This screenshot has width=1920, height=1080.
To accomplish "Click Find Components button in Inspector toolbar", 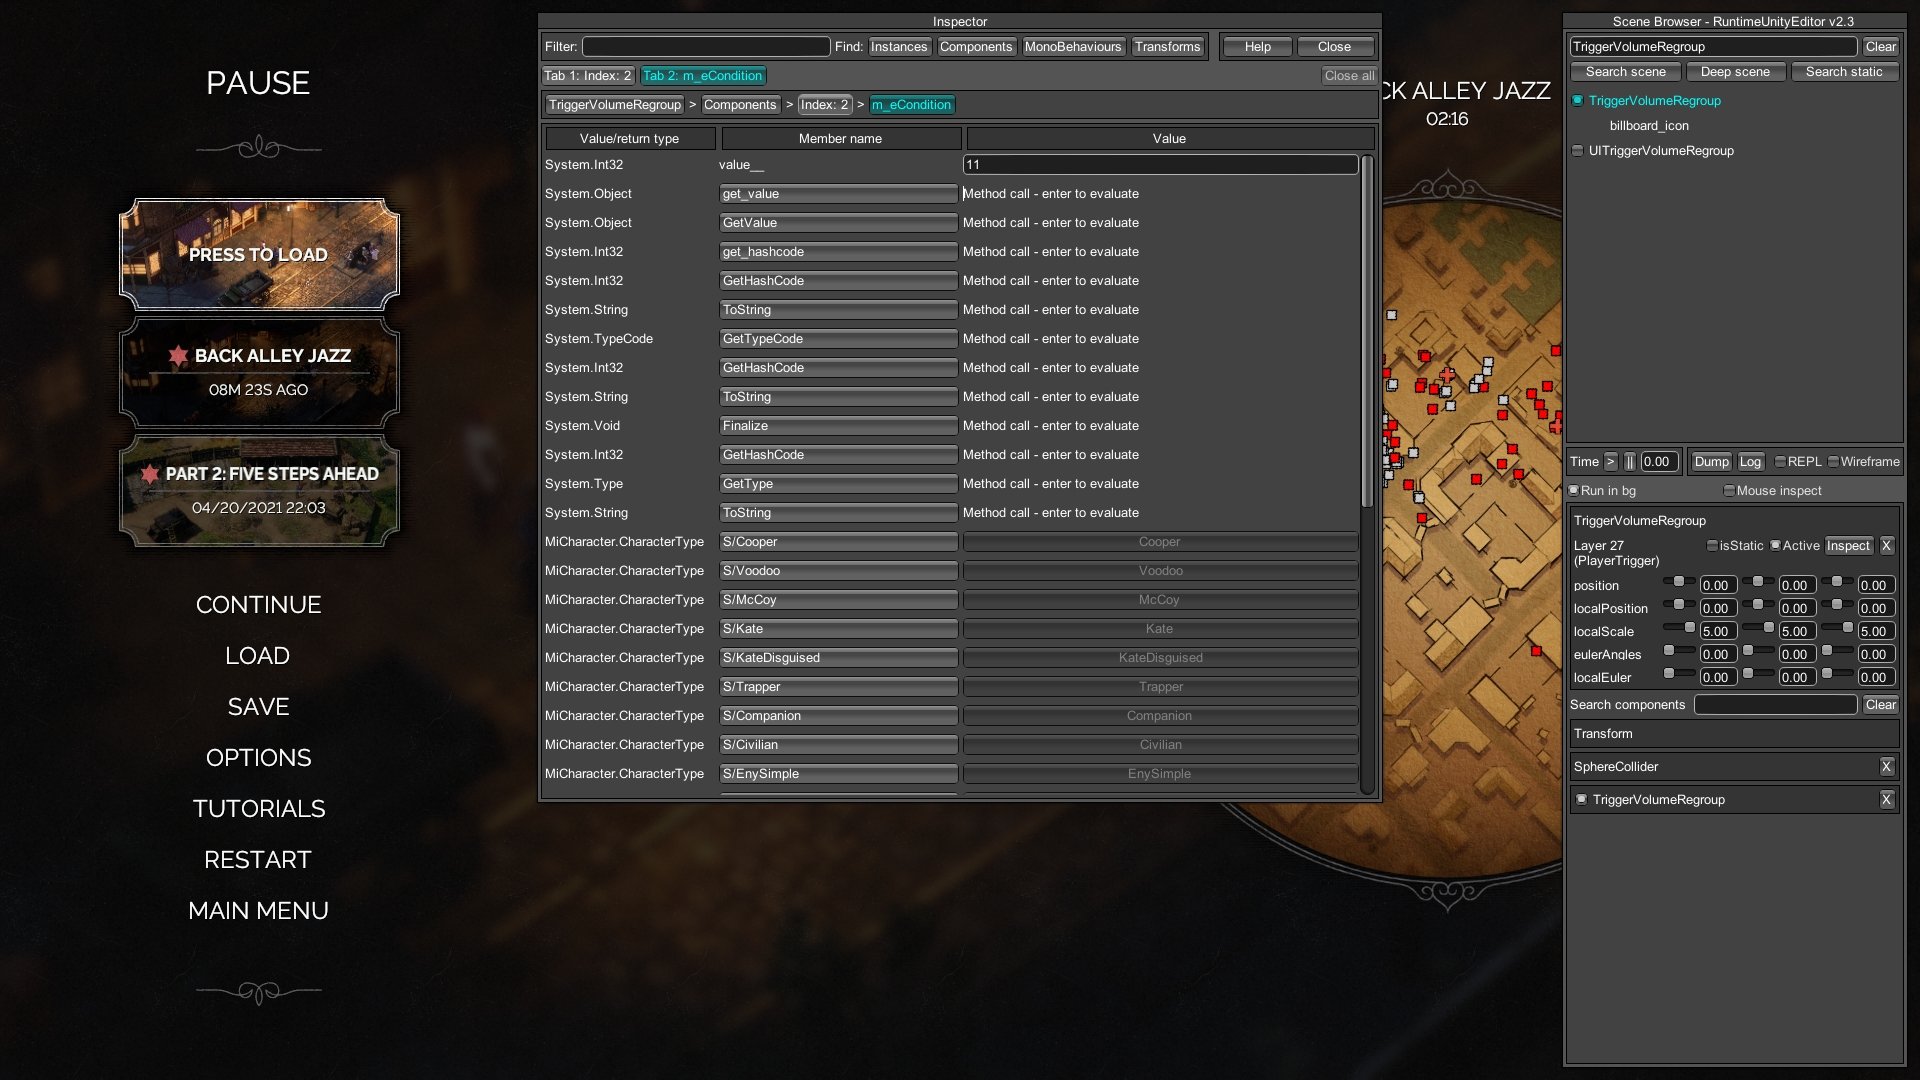I will pyautogui.click(x=975, y=46).
